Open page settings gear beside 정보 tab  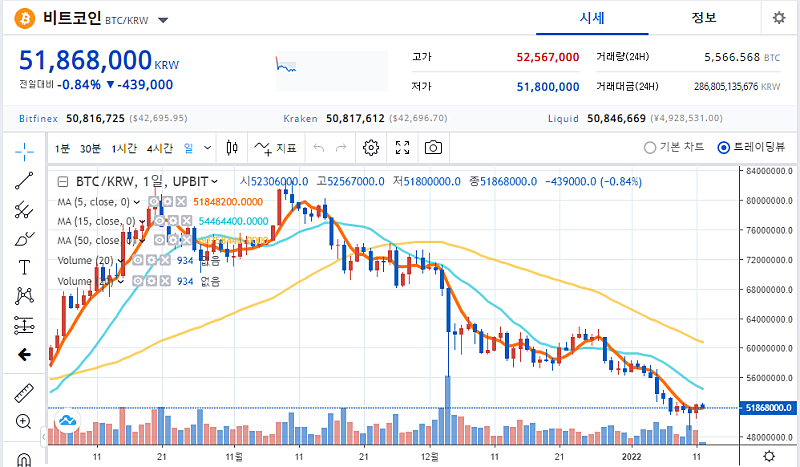(779, 18)
